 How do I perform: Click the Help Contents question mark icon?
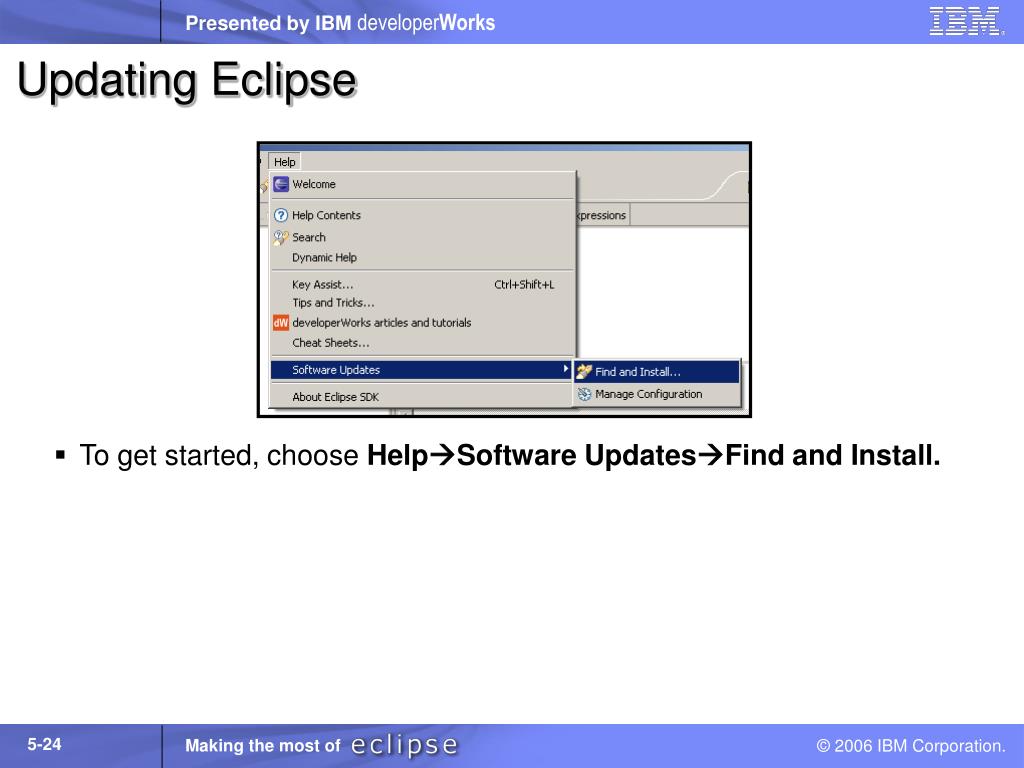tap(281, 215)
